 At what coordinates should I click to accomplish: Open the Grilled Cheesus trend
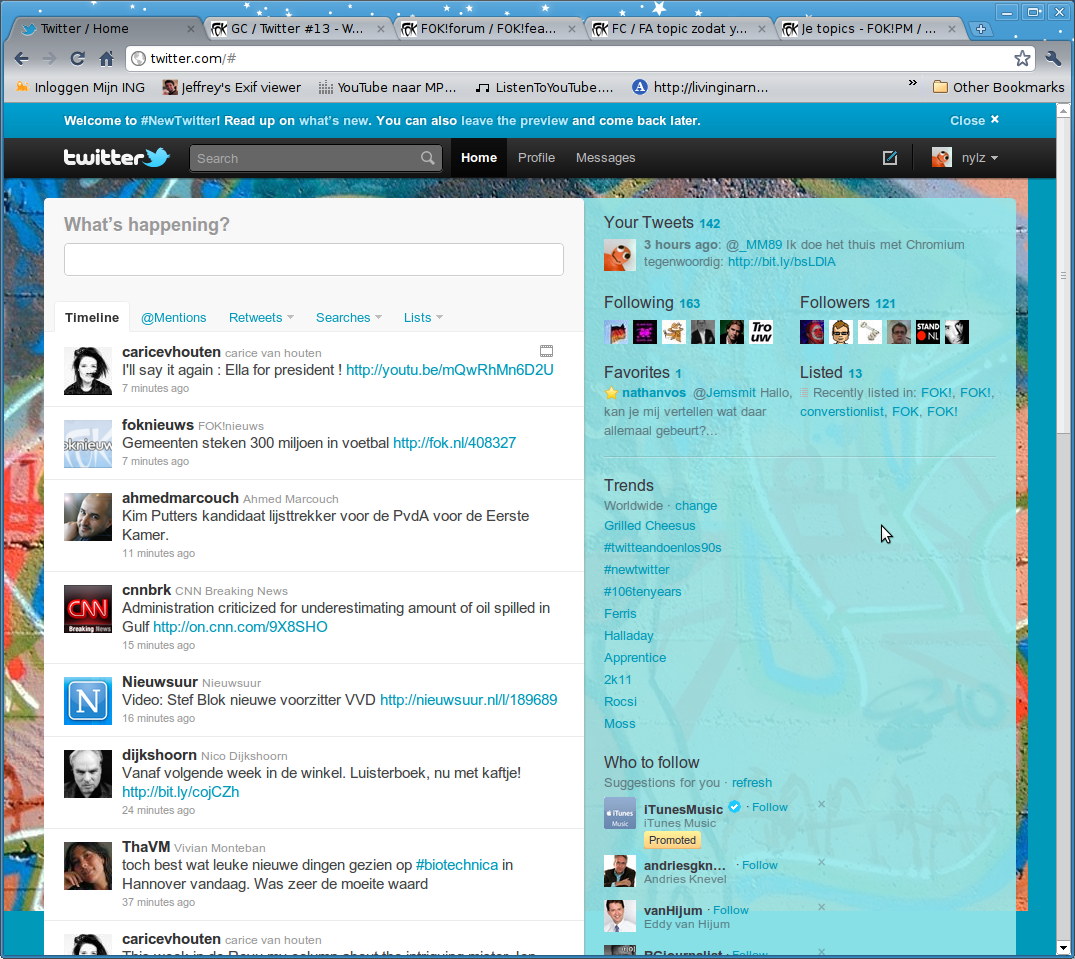click(649, 525)
